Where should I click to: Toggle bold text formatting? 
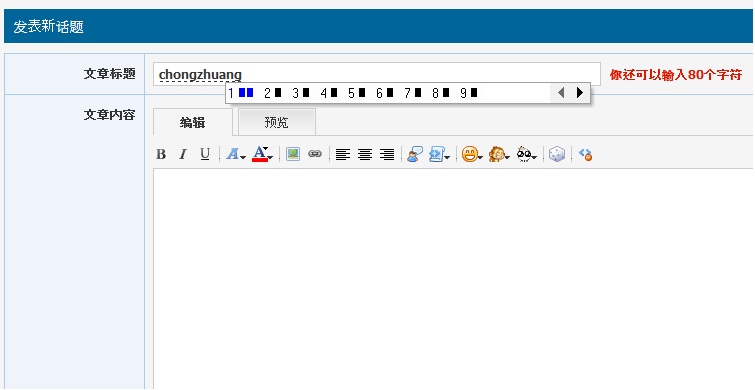(161, 155)
